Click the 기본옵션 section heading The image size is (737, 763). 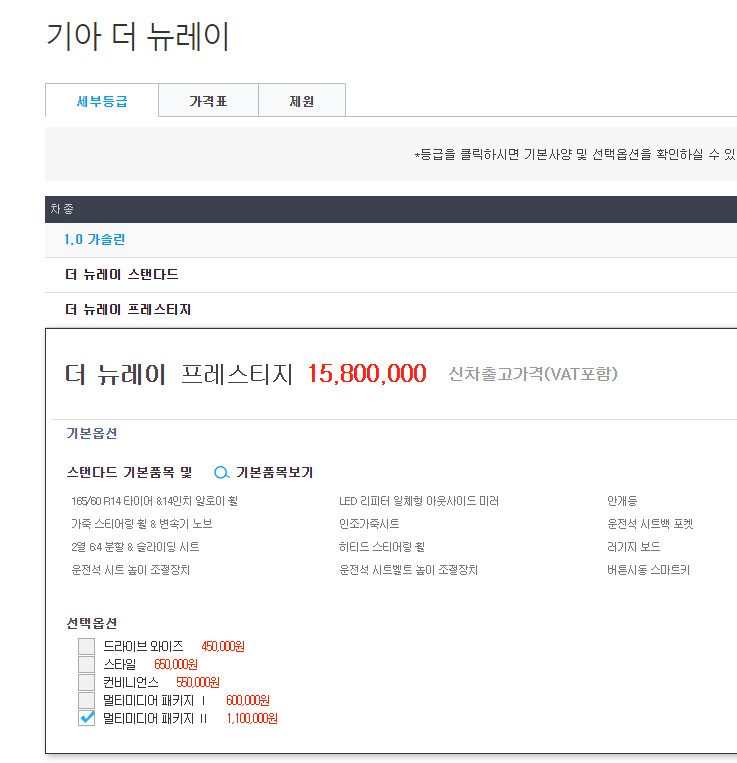(92, 433)
